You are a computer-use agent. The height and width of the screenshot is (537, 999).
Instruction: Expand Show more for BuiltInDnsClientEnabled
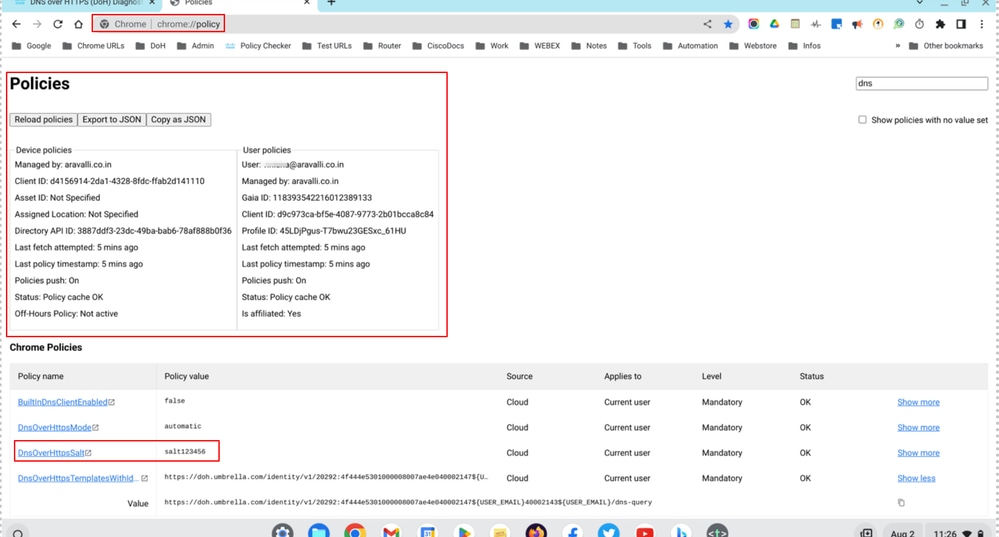pos(918,402)
